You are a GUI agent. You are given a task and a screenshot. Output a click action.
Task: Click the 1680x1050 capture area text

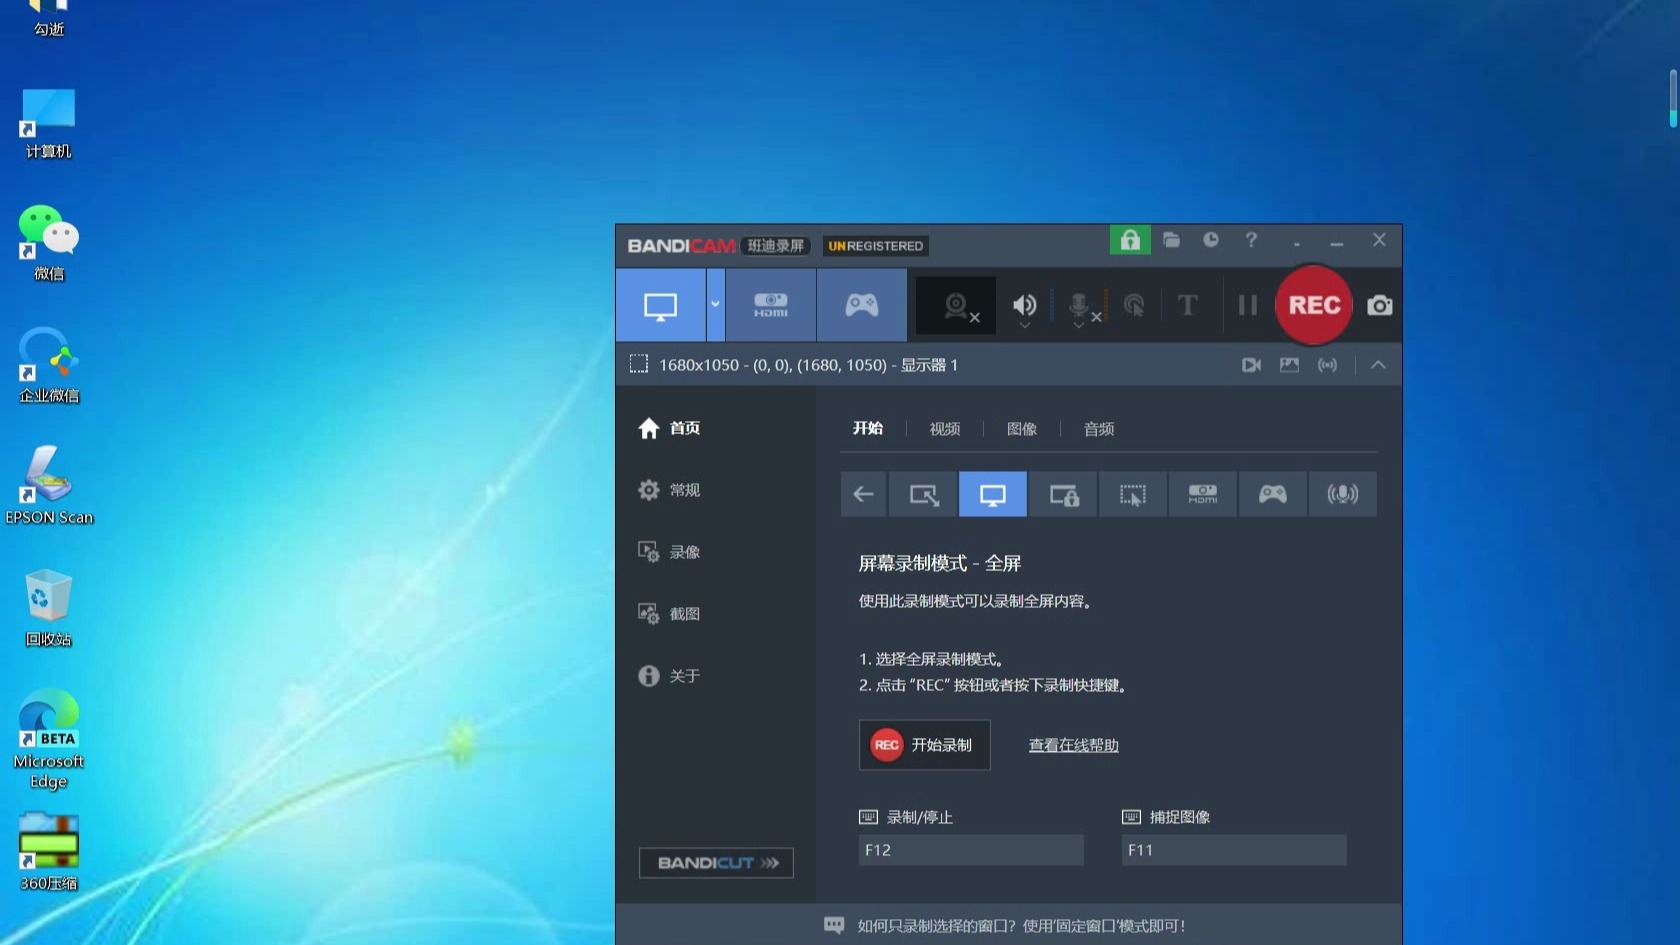[808, 365]
